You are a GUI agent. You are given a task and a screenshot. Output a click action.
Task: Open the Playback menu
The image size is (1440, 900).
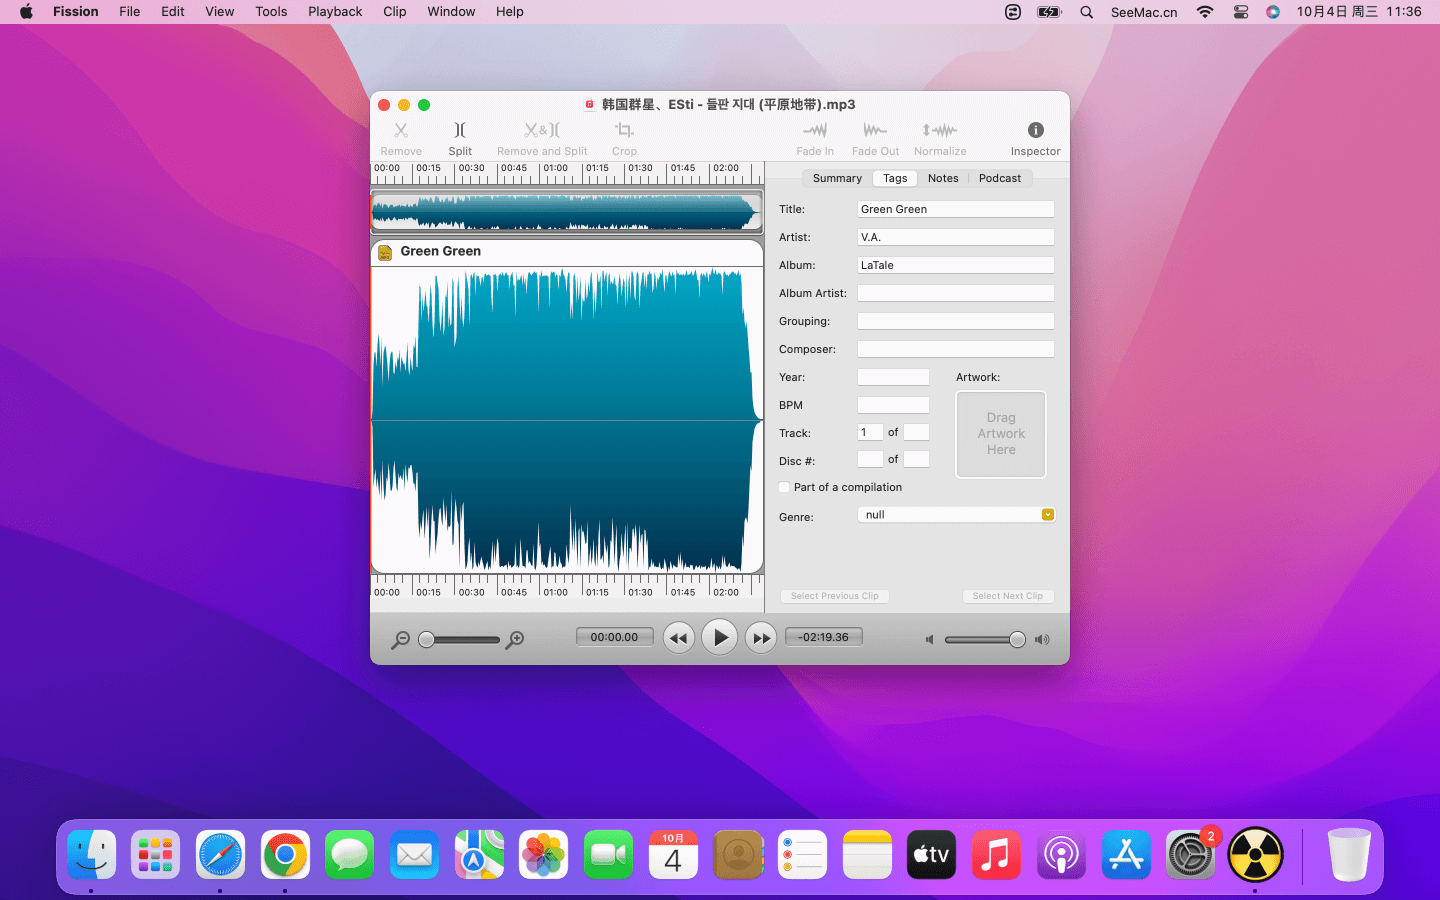(x=335, y=12)
